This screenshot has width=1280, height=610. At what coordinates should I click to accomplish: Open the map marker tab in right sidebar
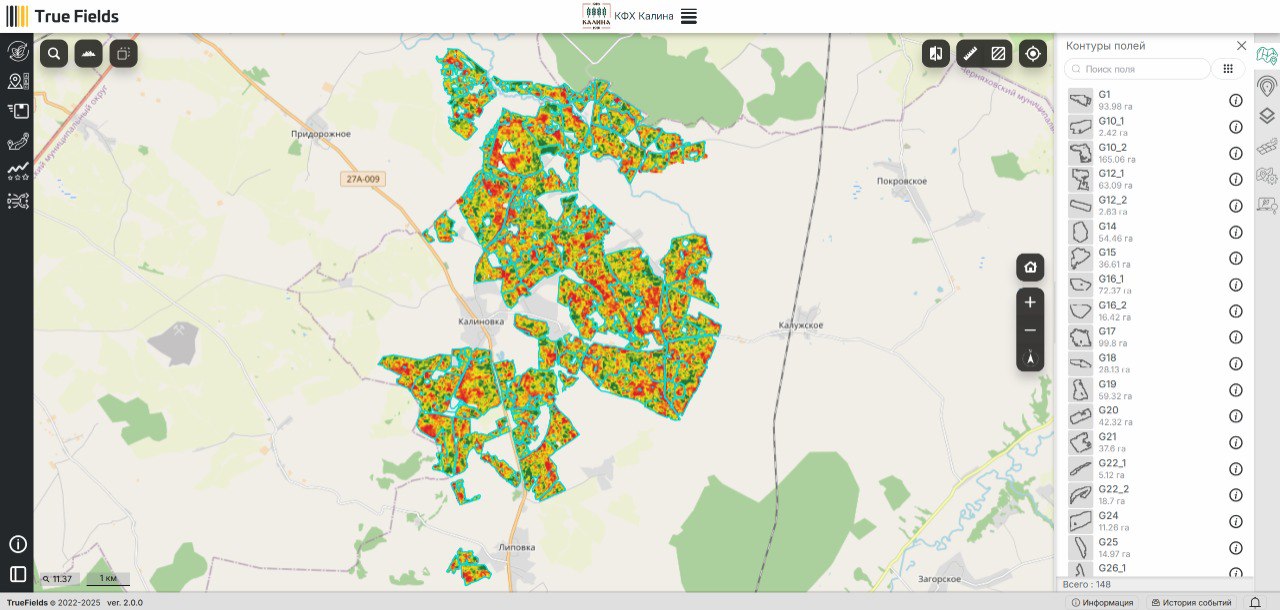pos(1266,87)
